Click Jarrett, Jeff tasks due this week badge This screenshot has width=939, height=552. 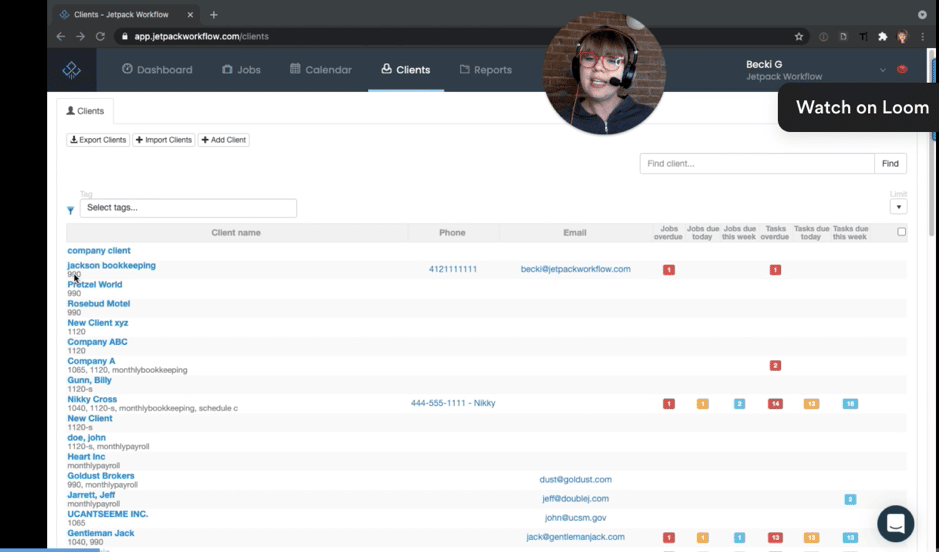pos(850,500)
